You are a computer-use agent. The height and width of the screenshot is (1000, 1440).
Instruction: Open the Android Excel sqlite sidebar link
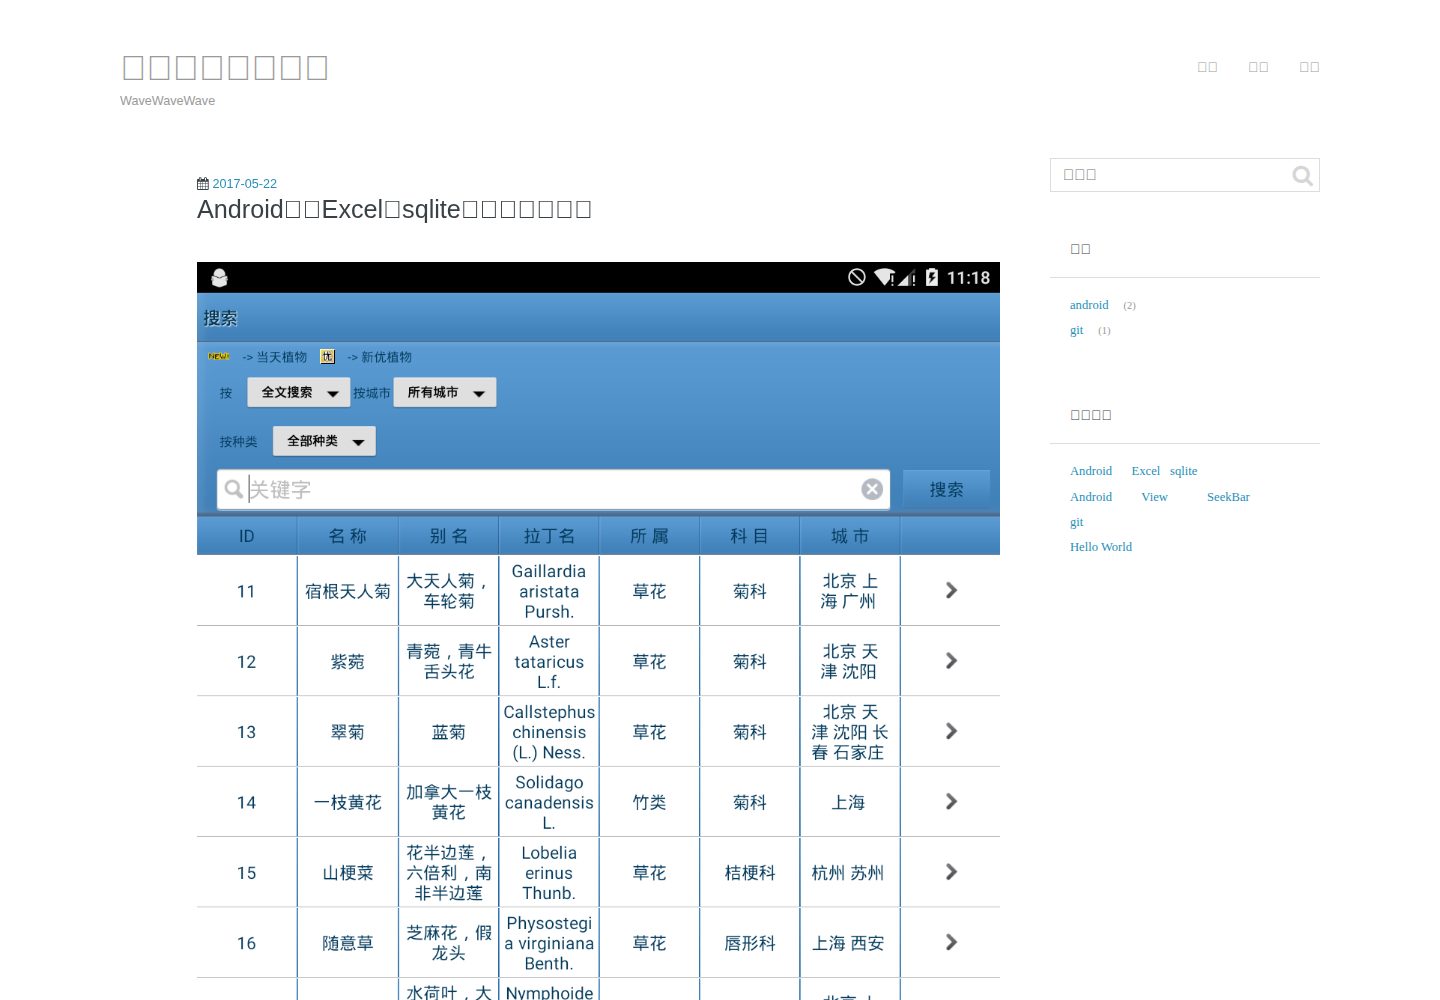1133,471
